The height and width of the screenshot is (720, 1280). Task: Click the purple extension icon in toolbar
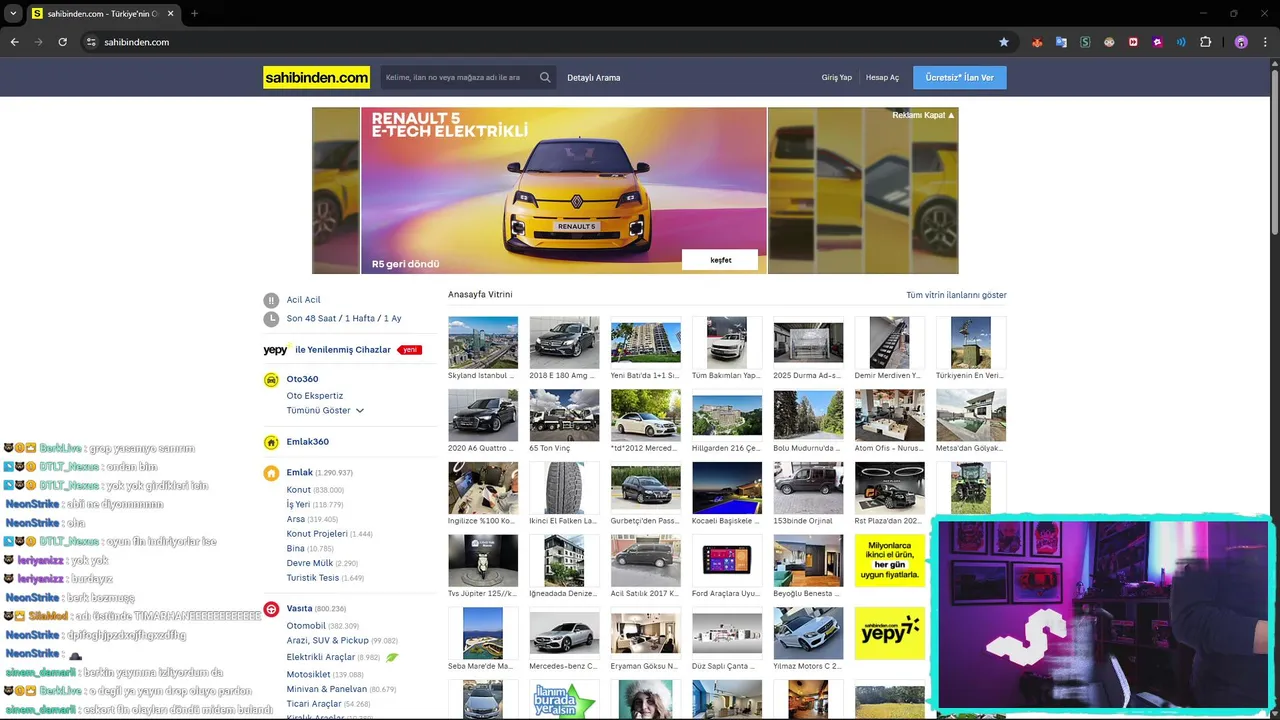coord(1157,42)
